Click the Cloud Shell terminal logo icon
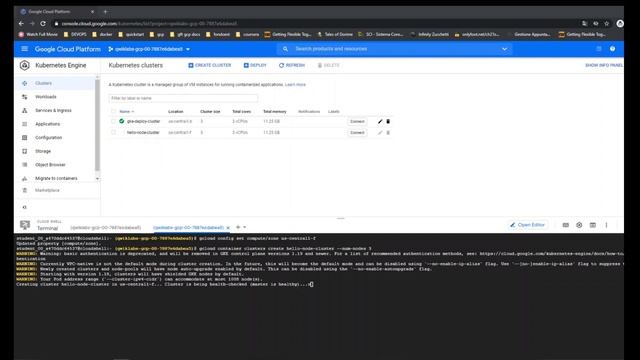640x360 pixels. [x=25, y=224]
